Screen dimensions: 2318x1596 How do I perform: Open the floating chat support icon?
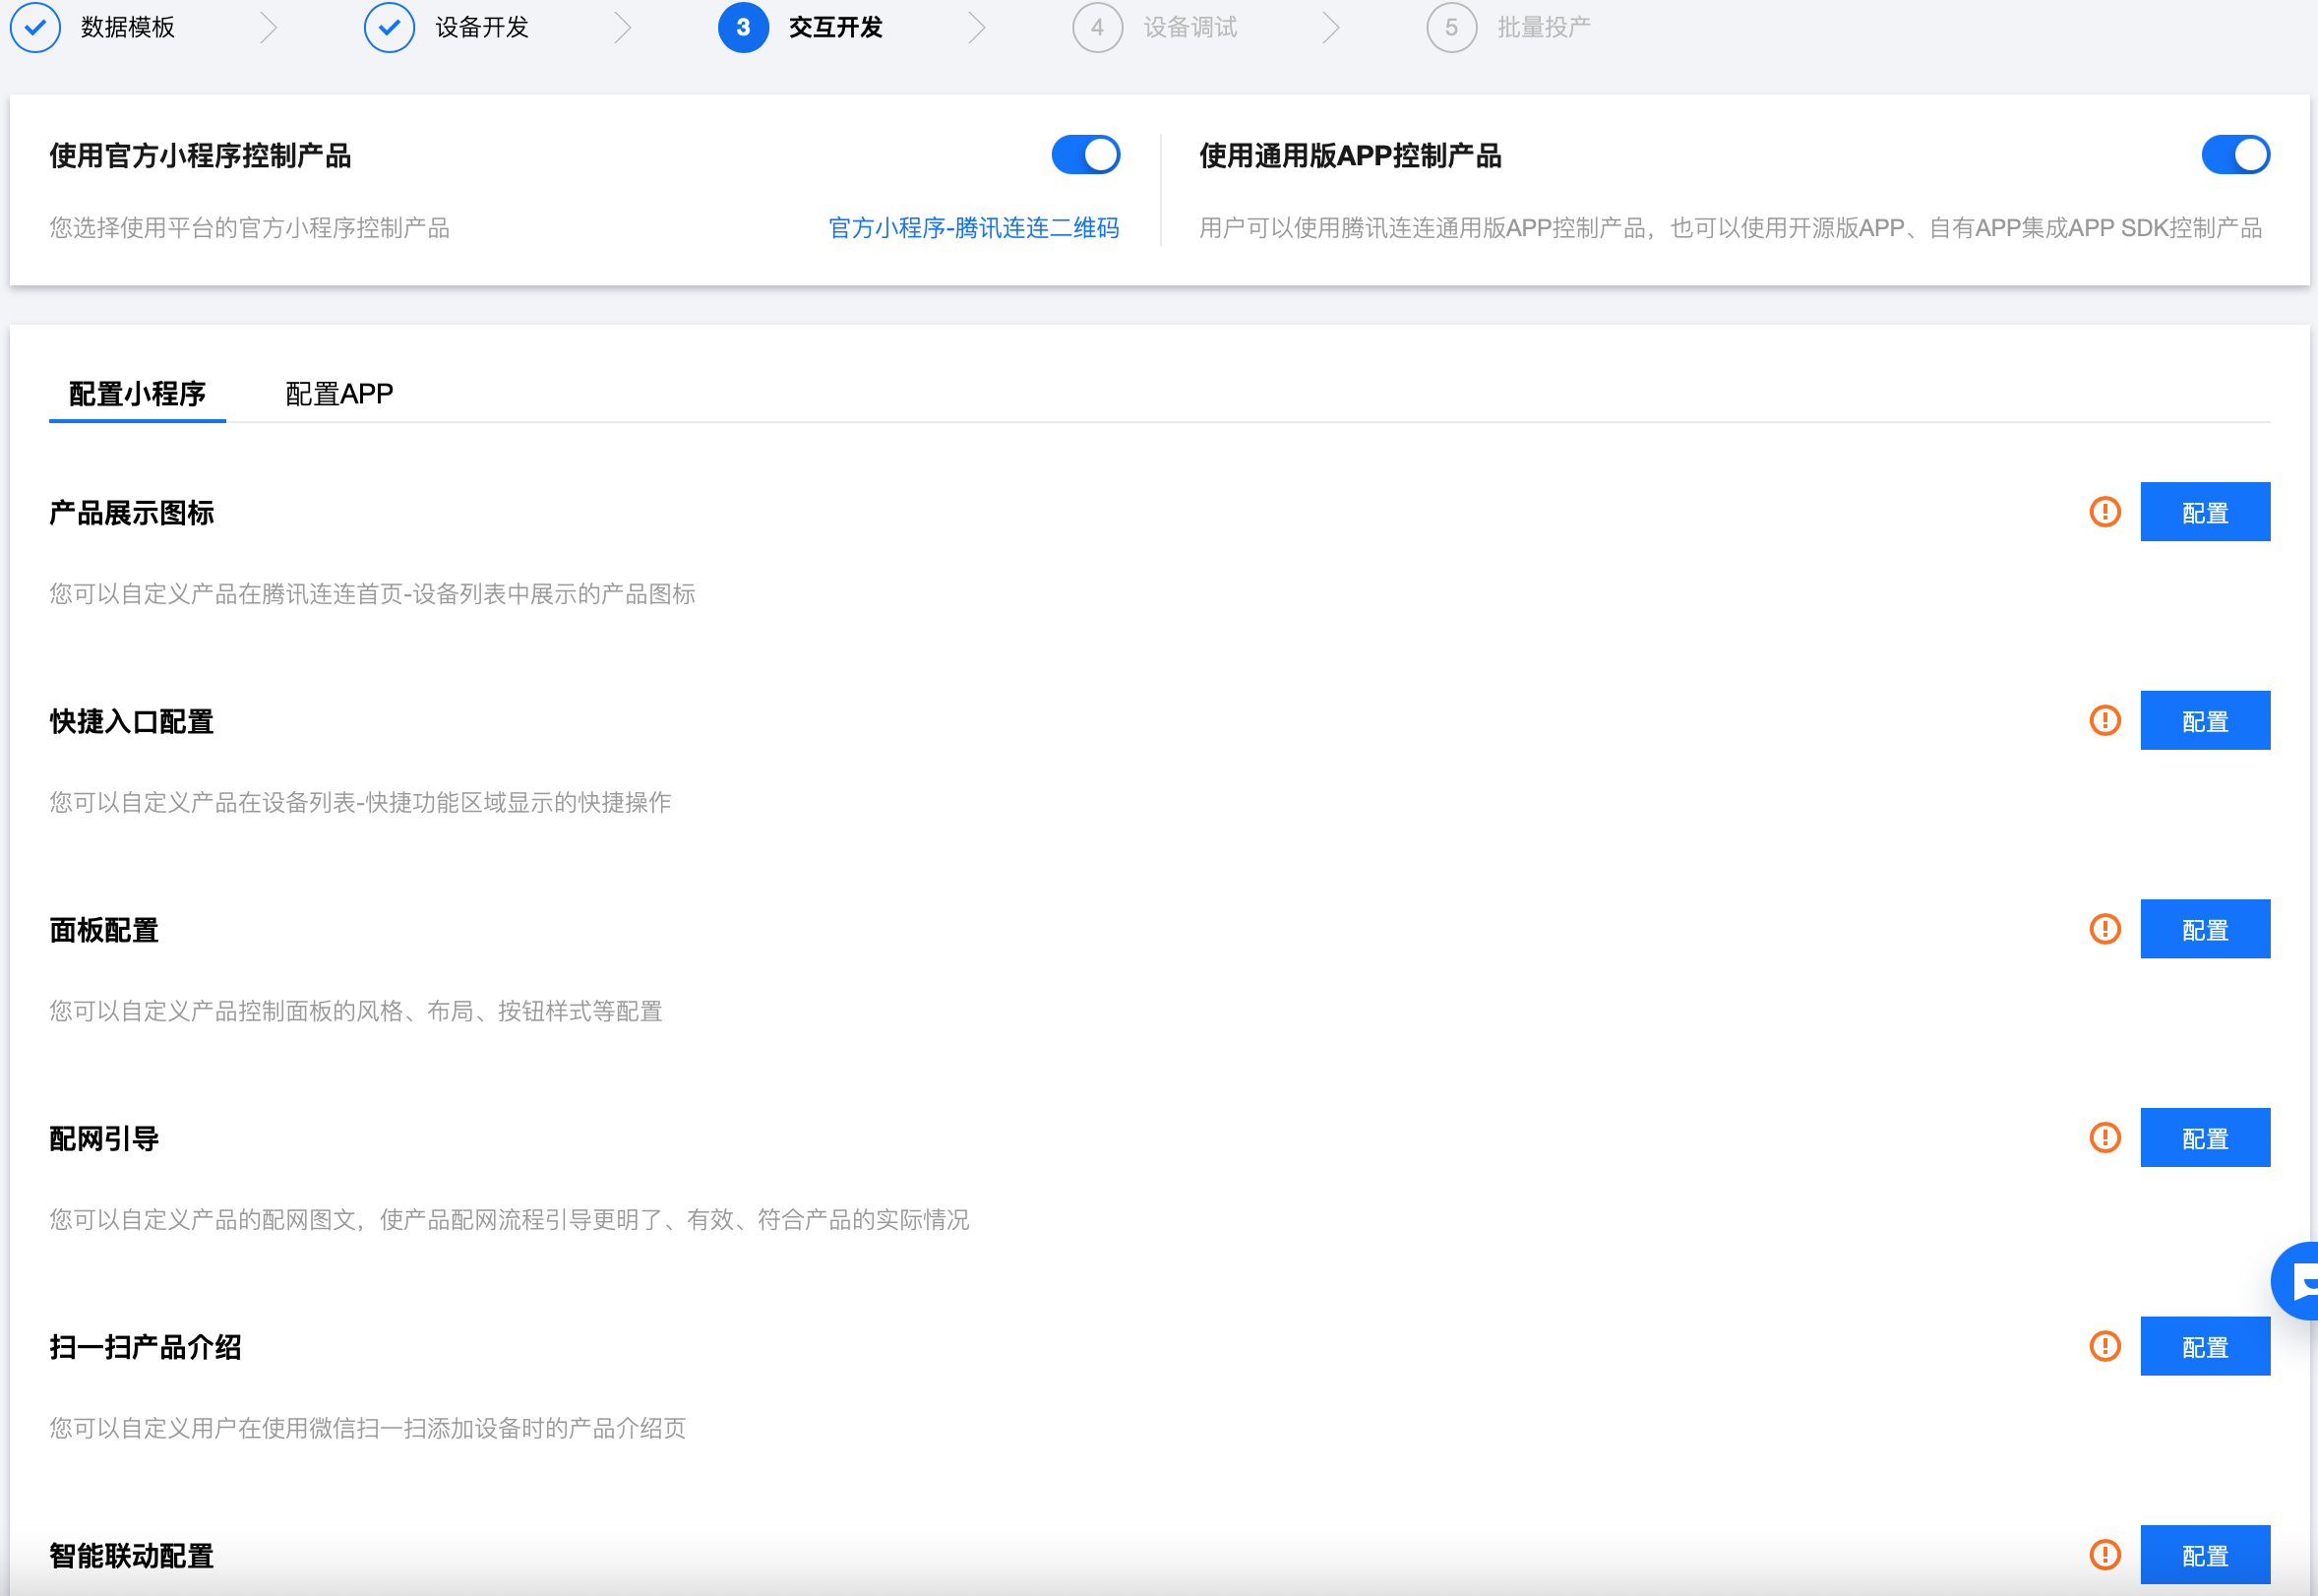[x=2298, y=1281]
